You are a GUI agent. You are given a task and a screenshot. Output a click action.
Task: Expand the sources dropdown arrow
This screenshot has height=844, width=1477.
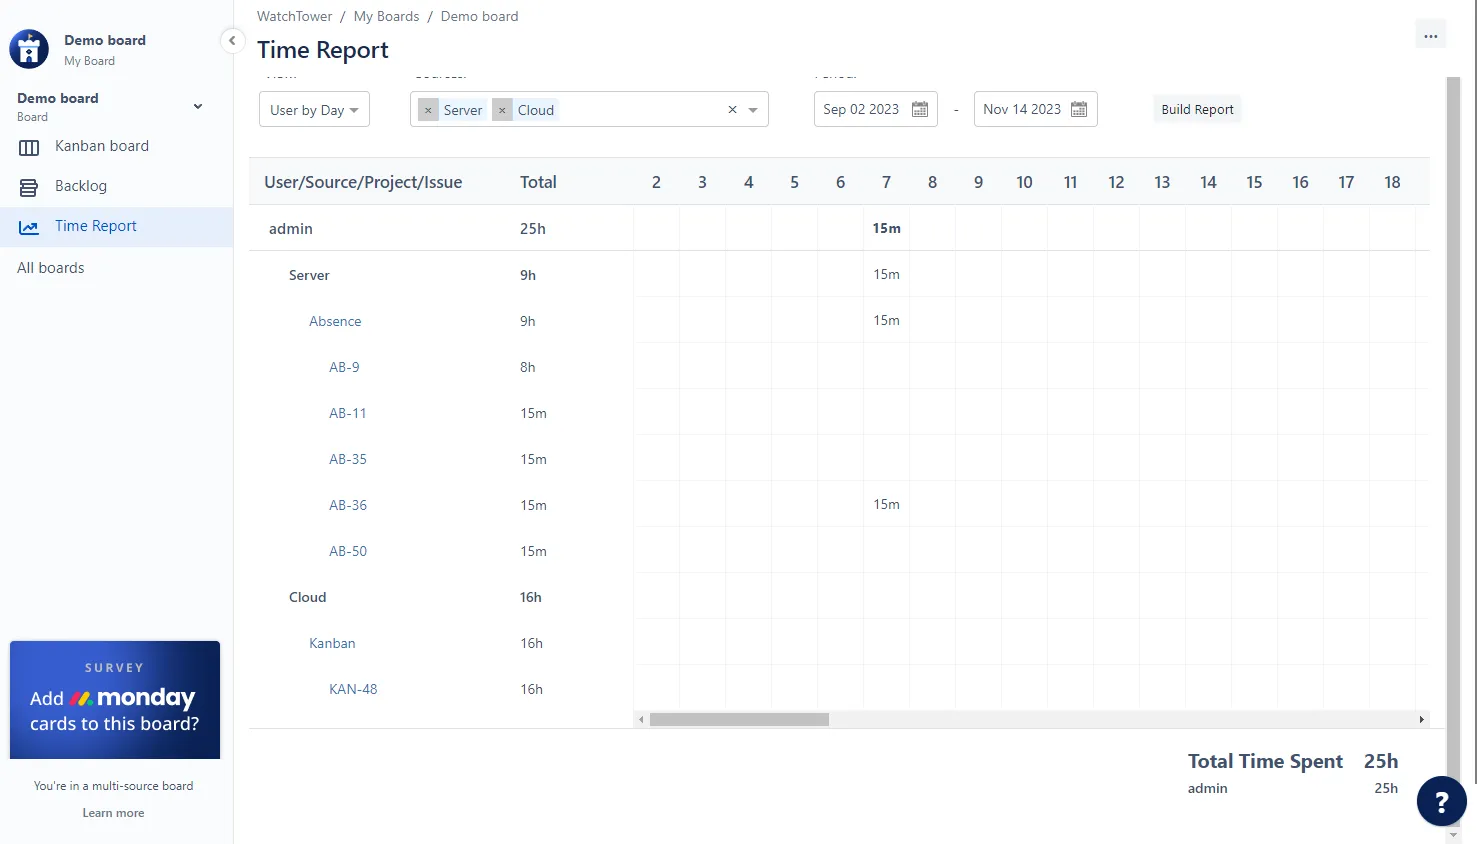[x=753, y=110]
